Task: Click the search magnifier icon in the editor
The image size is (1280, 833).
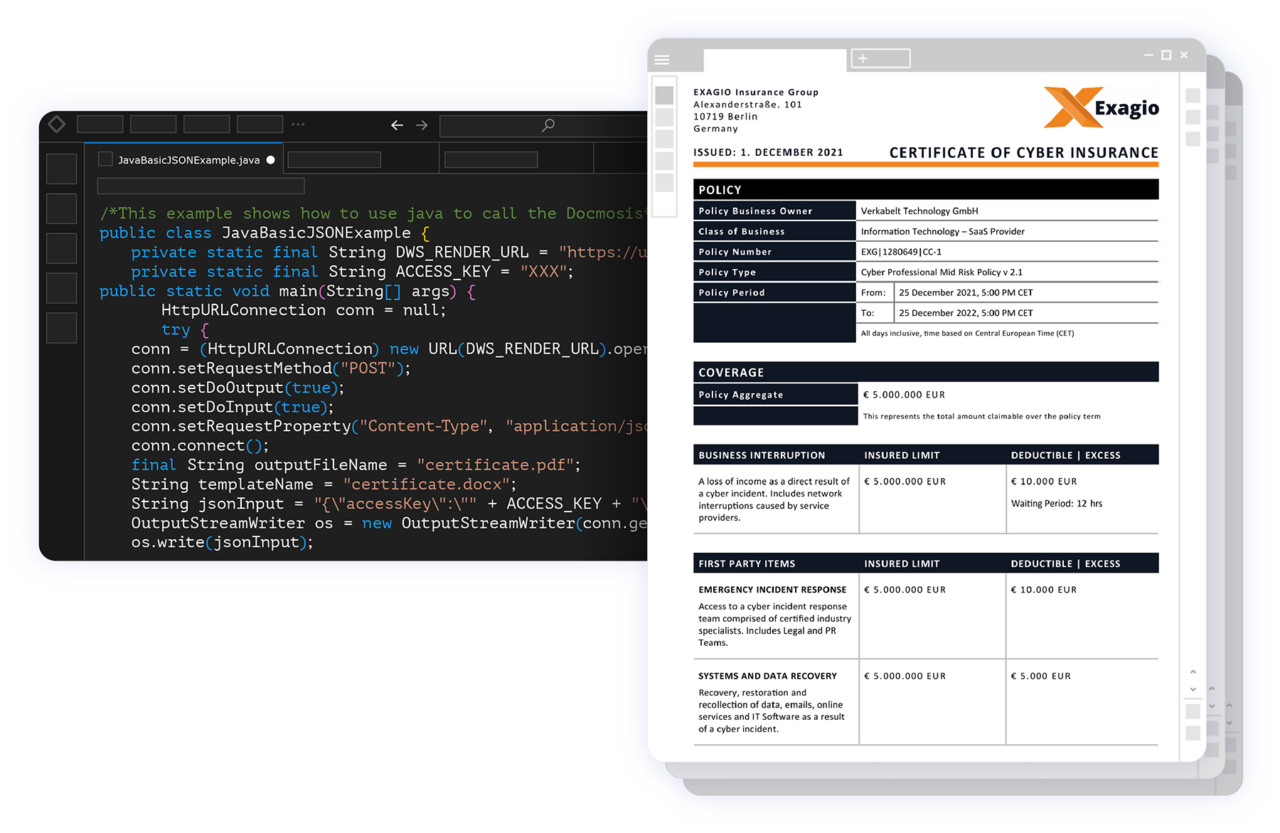Action: point(547,125)
